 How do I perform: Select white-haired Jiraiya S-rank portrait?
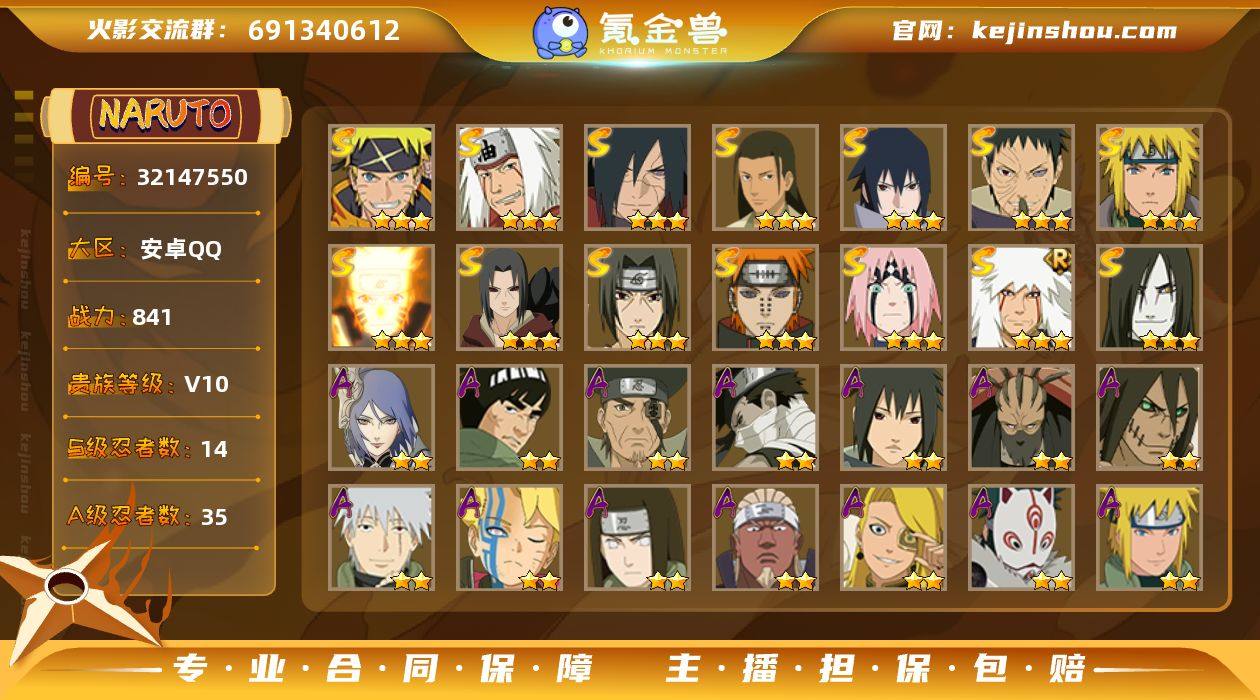[x=509, y=178]
